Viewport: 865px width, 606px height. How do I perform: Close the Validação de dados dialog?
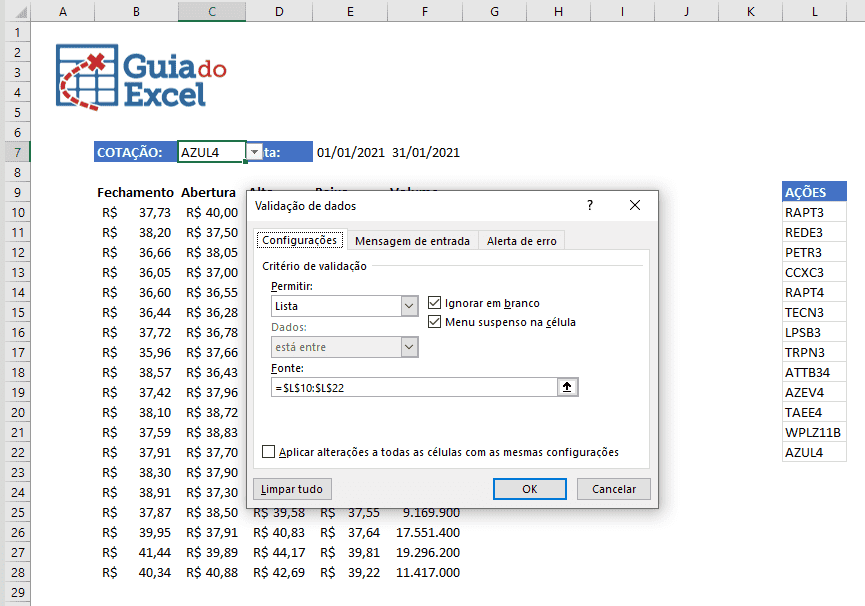634,205
